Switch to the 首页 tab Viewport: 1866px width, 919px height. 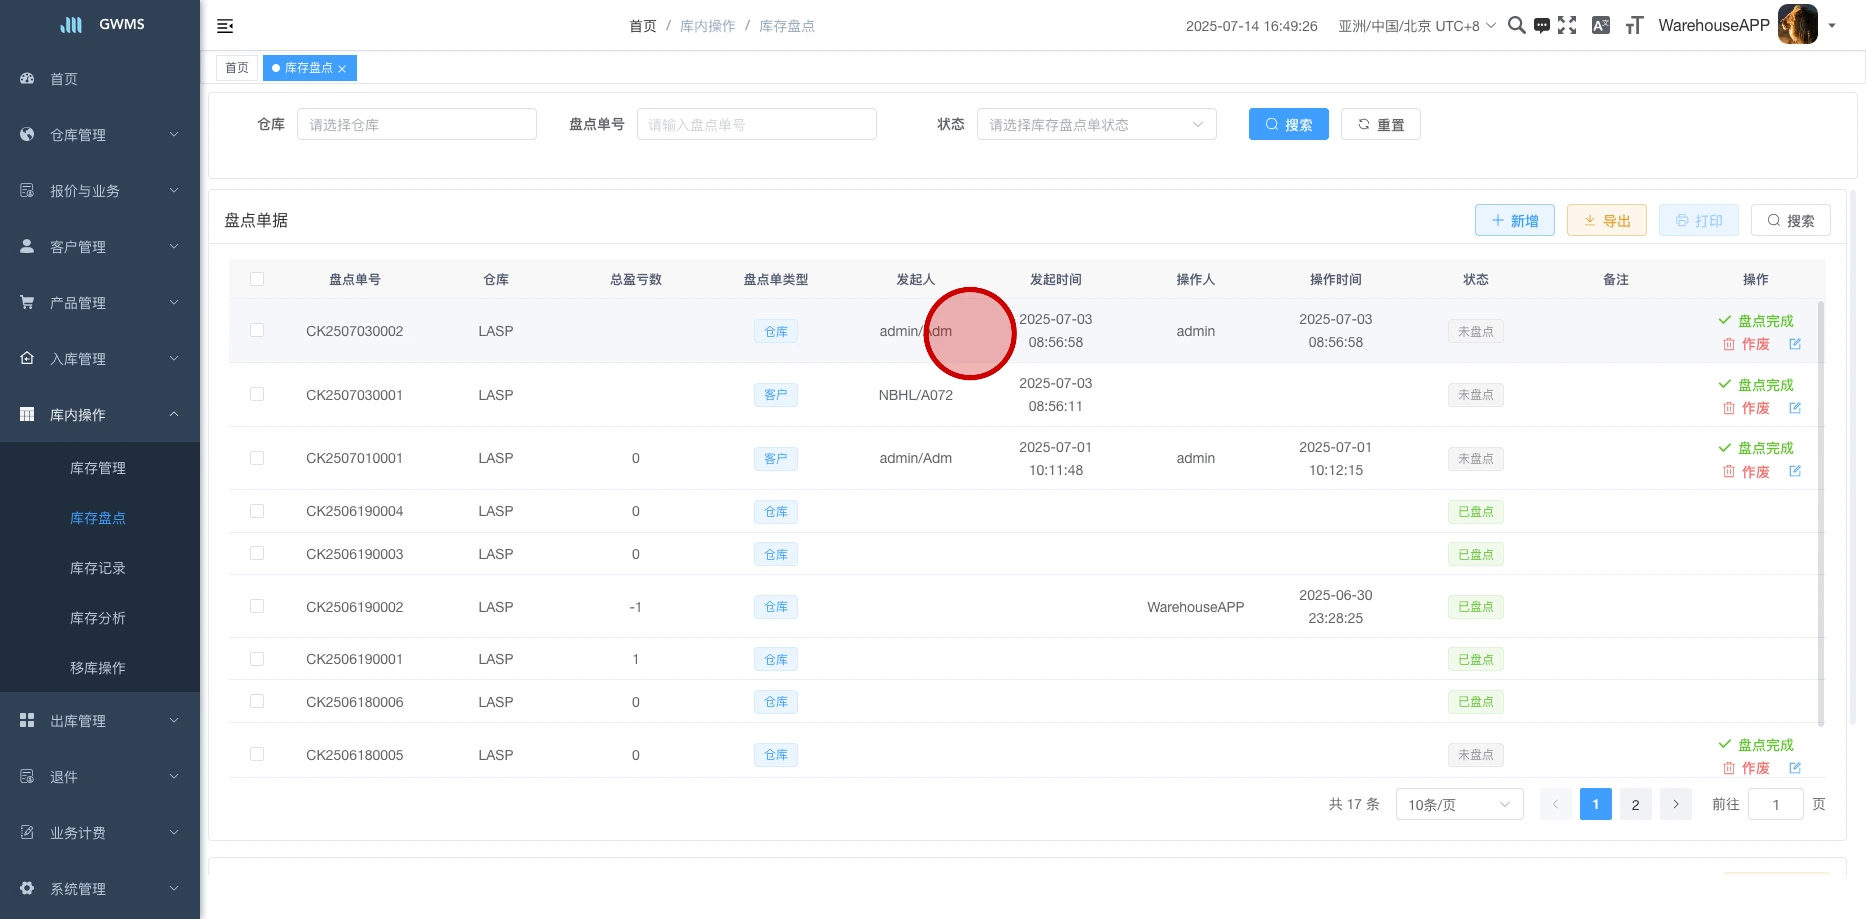tap(237, 68)
